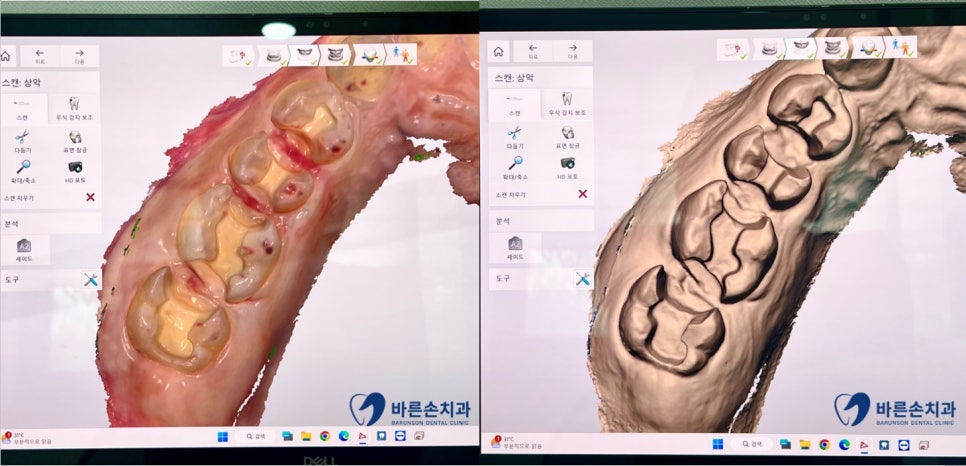Expand the tools wrench section on right screen
Image resolution: width=966 pixels, height=466 pixels.
click(x=582, y=278)
